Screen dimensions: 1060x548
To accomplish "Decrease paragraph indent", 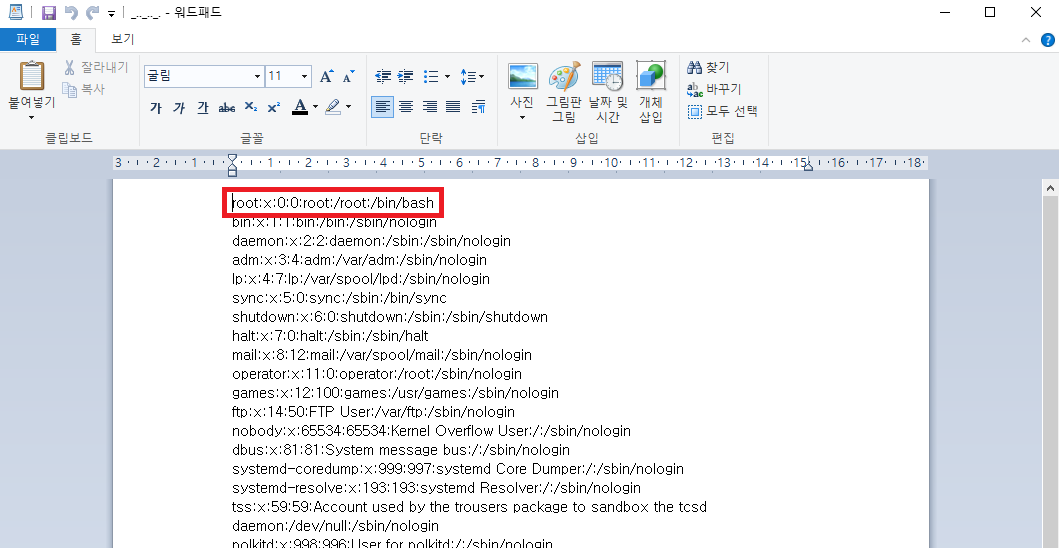I will [x=383, y=76].
